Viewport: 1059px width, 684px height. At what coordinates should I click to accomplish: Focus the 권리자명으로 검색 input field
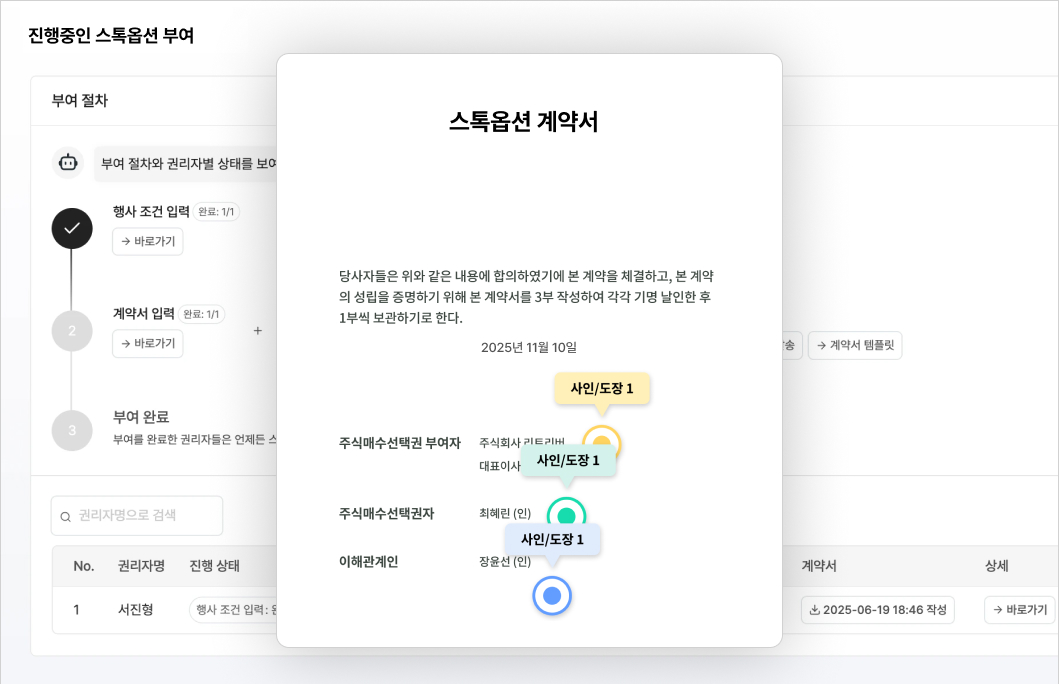[x=145, y=516]
